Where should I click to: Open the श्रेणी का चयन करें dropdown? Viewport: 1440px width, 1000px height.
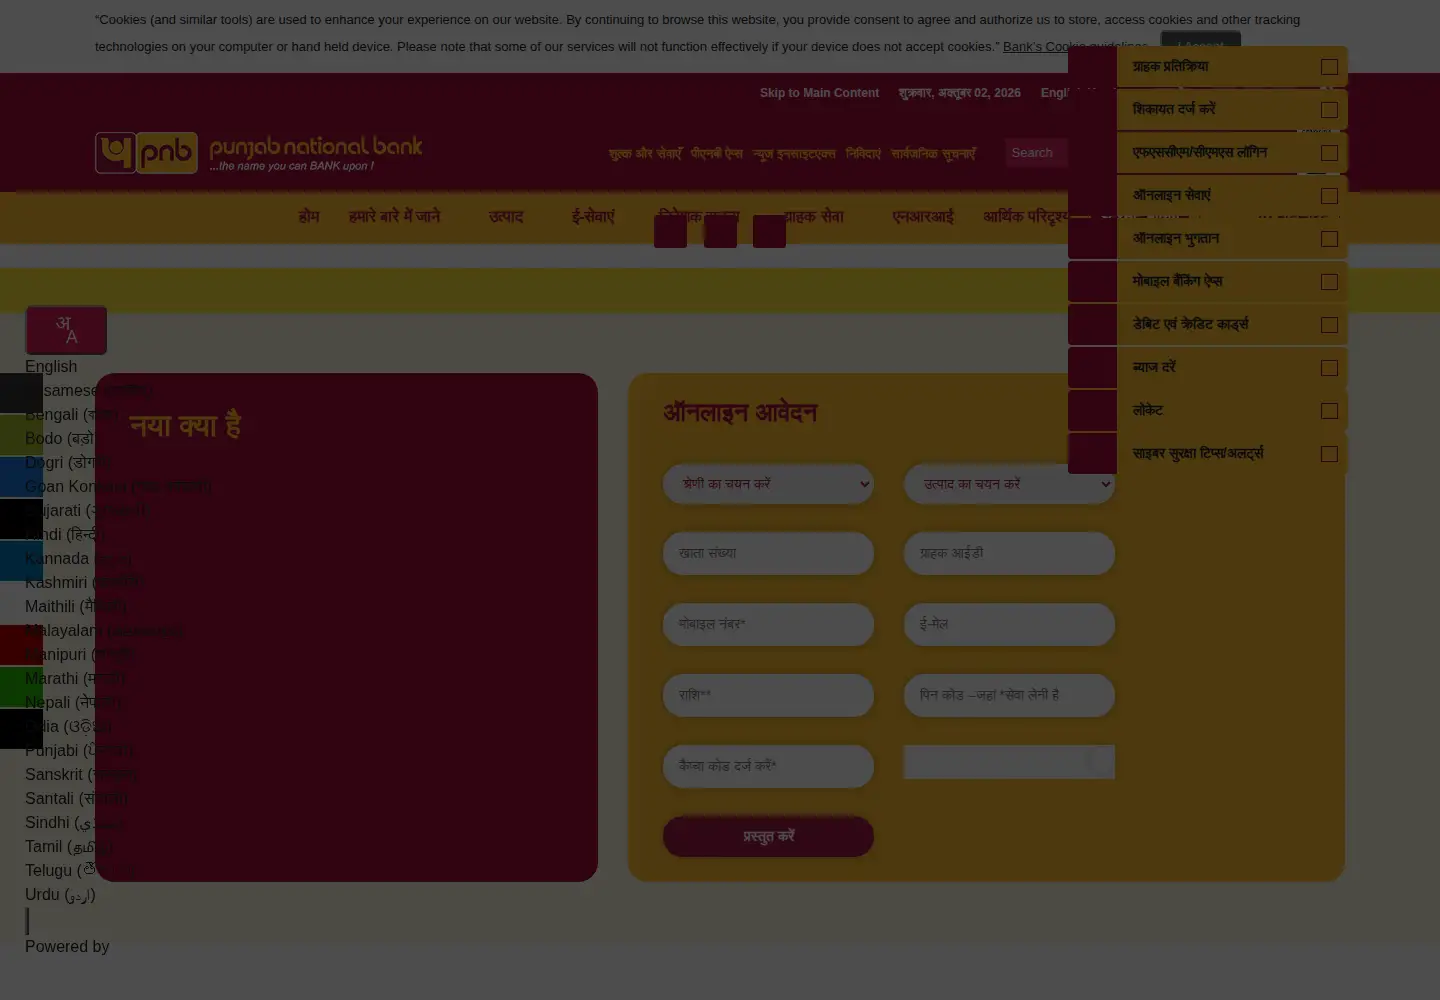click(768, 484)
